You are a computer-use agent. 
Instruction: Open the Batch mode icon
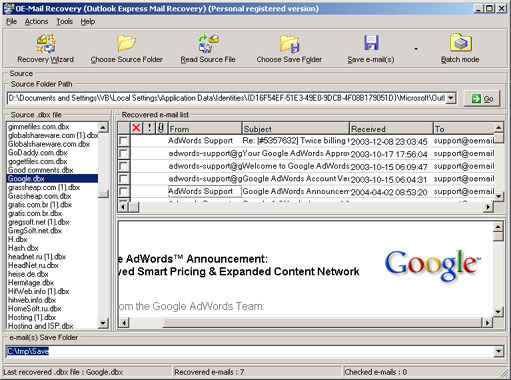tap(460, 43)
